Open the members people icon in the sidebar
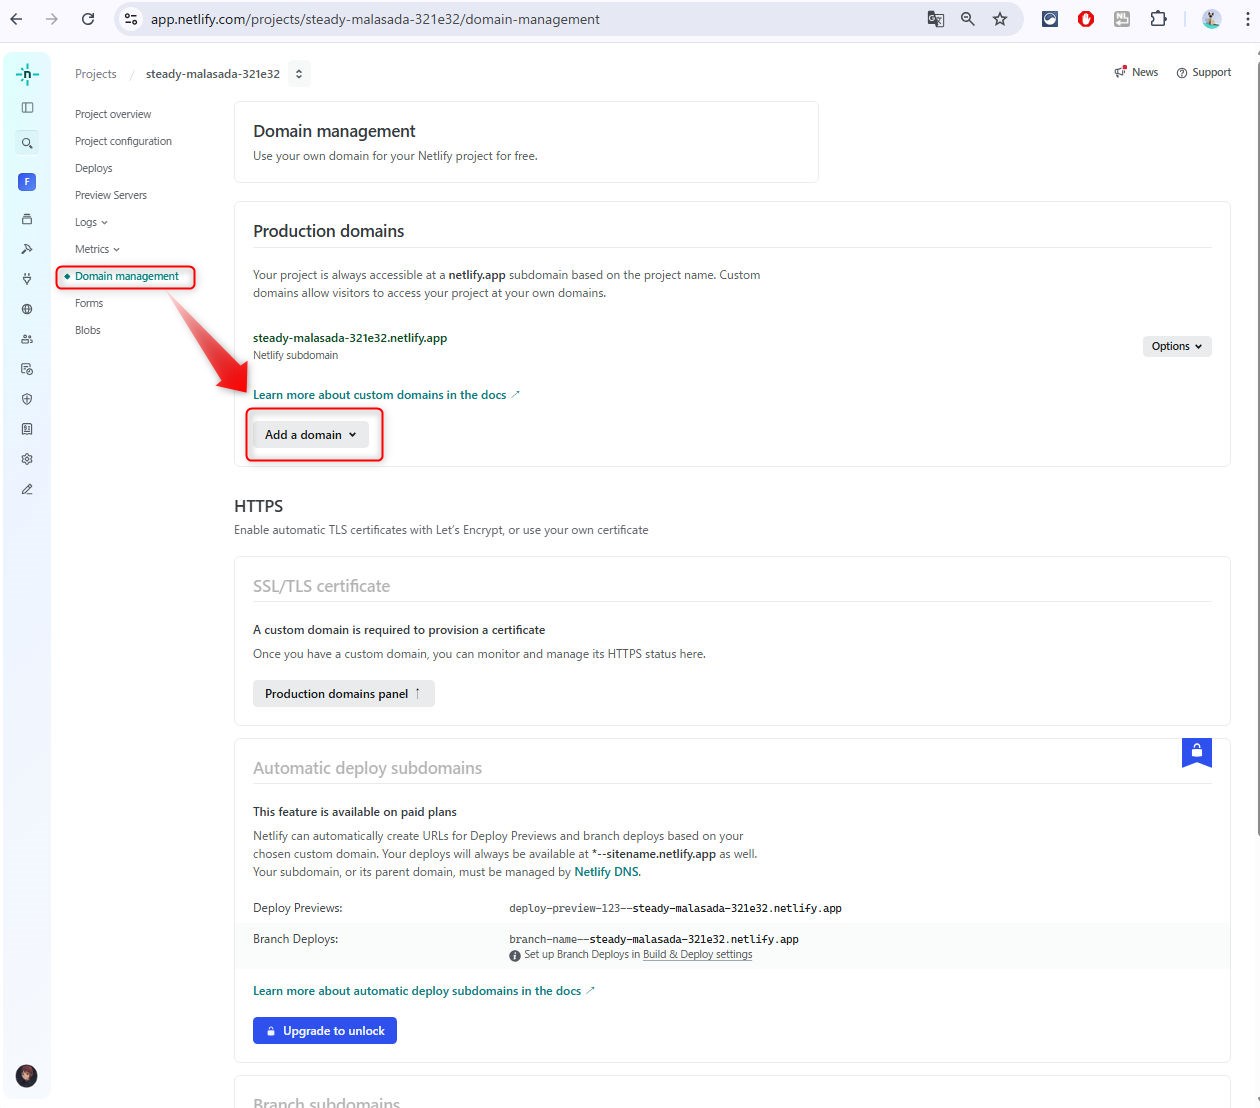 pos(27,339)
